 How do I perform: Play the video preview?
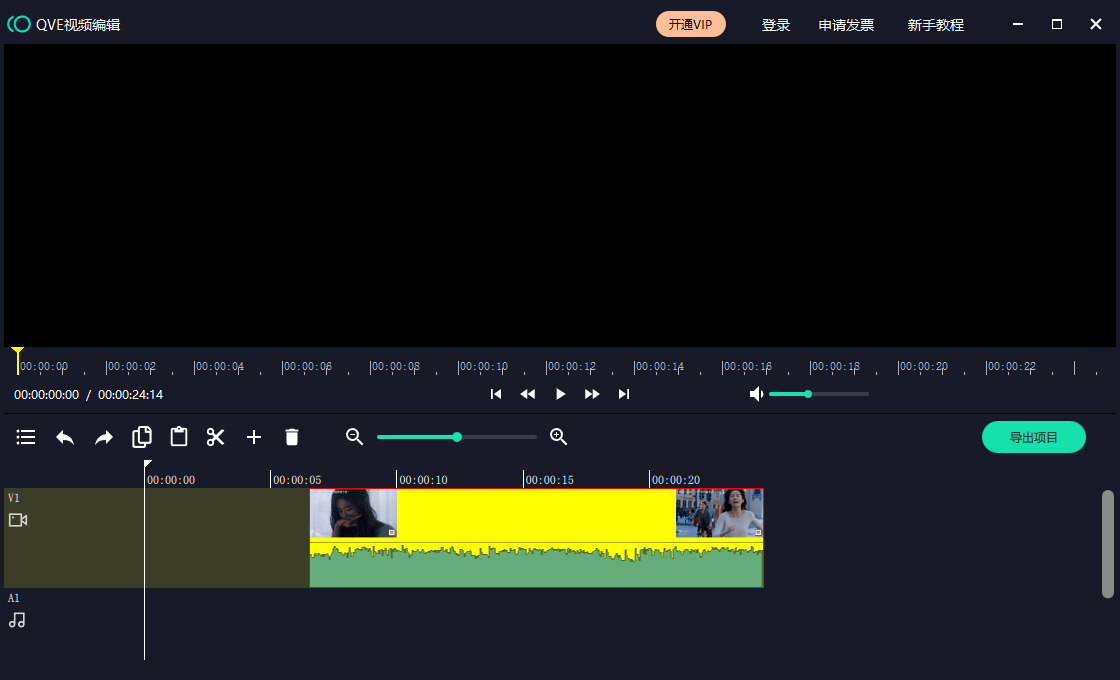560,394
